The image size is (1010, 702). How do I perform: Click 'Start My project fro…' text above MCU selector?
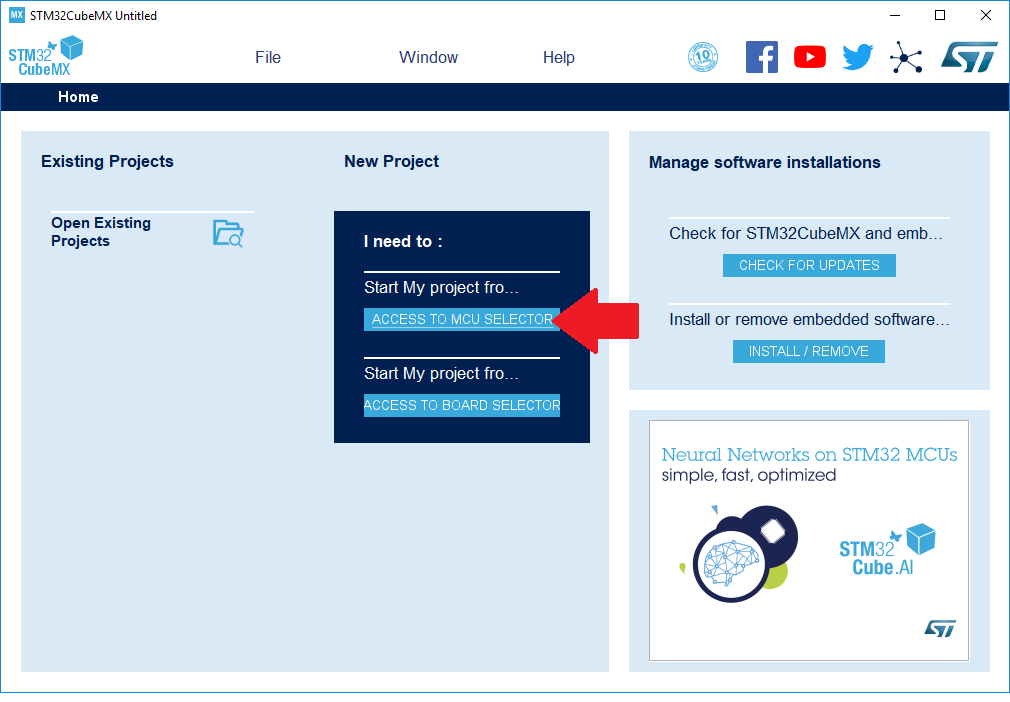pos(441,287)
